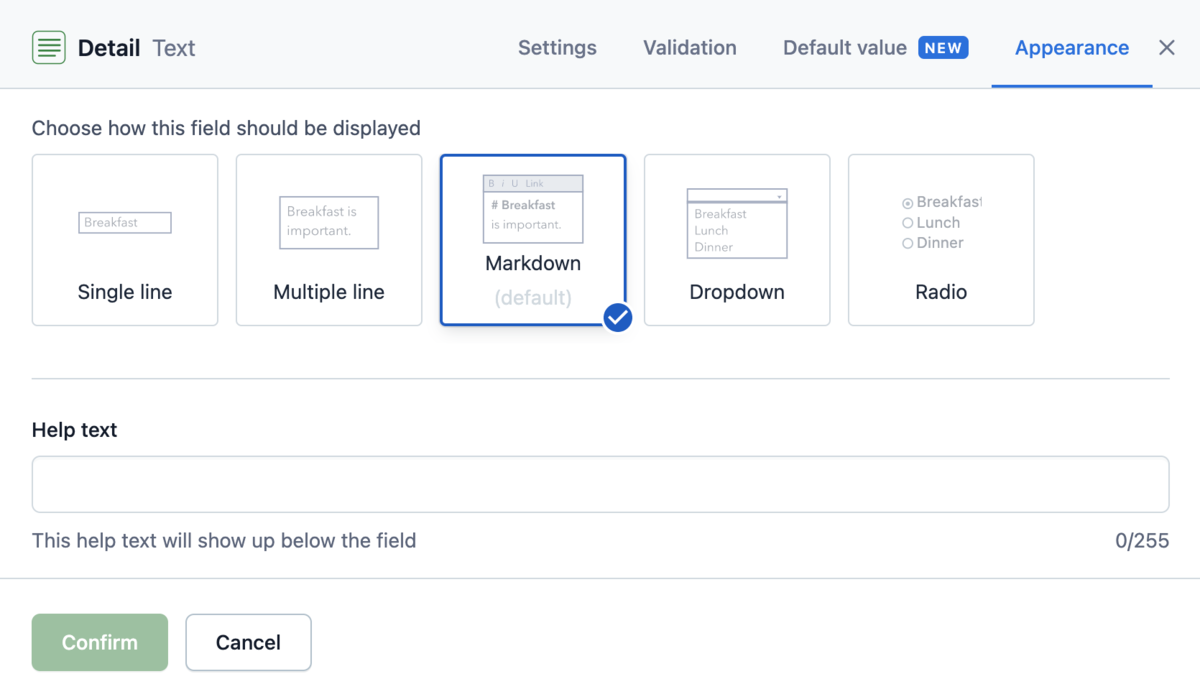Focus the Help text input field

click(600, 484)
